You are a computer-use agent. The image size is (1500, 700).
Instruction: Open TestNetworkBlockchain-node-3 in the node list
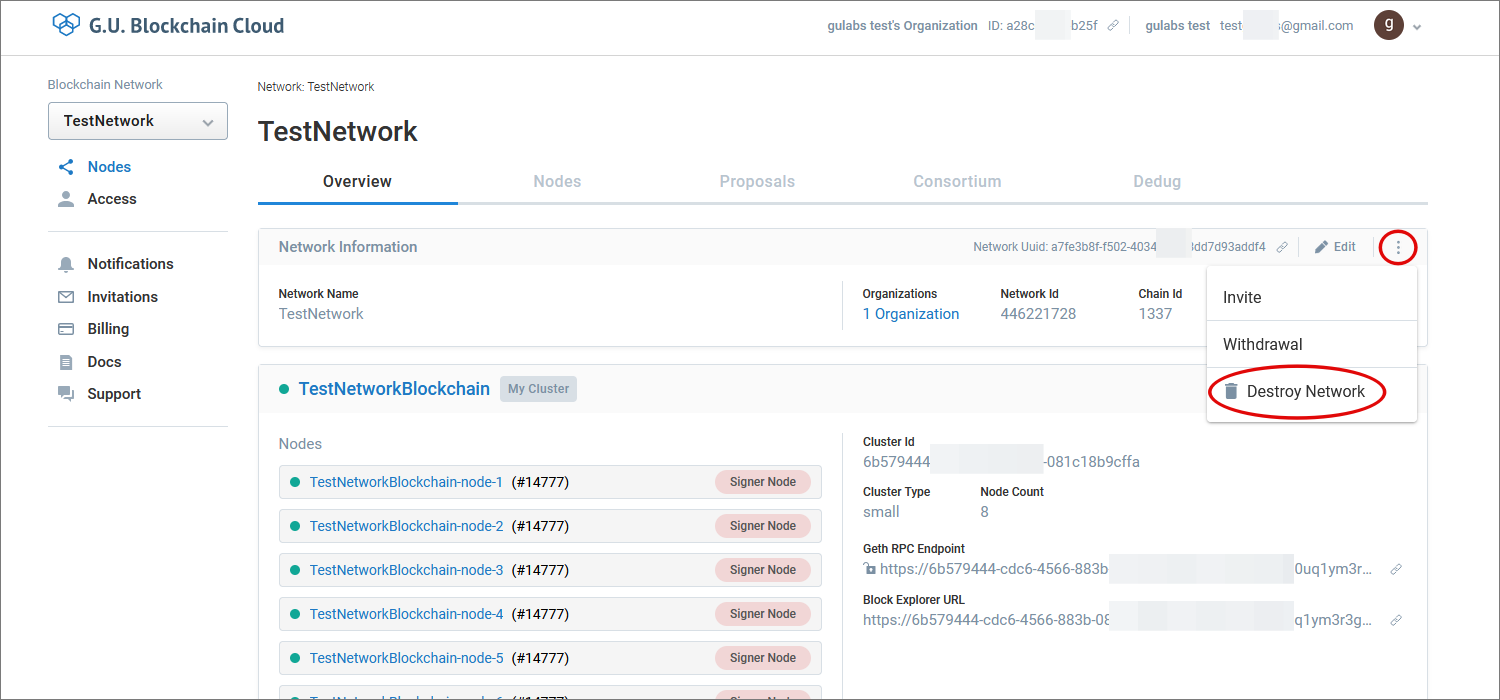(x=406, y=570)
